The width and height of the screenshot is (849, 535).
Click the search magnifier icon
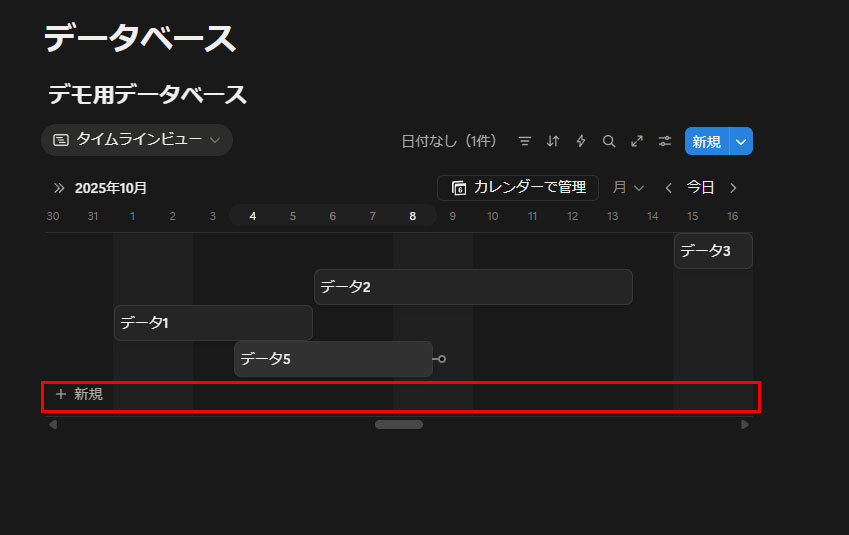(x=608, y=142)
